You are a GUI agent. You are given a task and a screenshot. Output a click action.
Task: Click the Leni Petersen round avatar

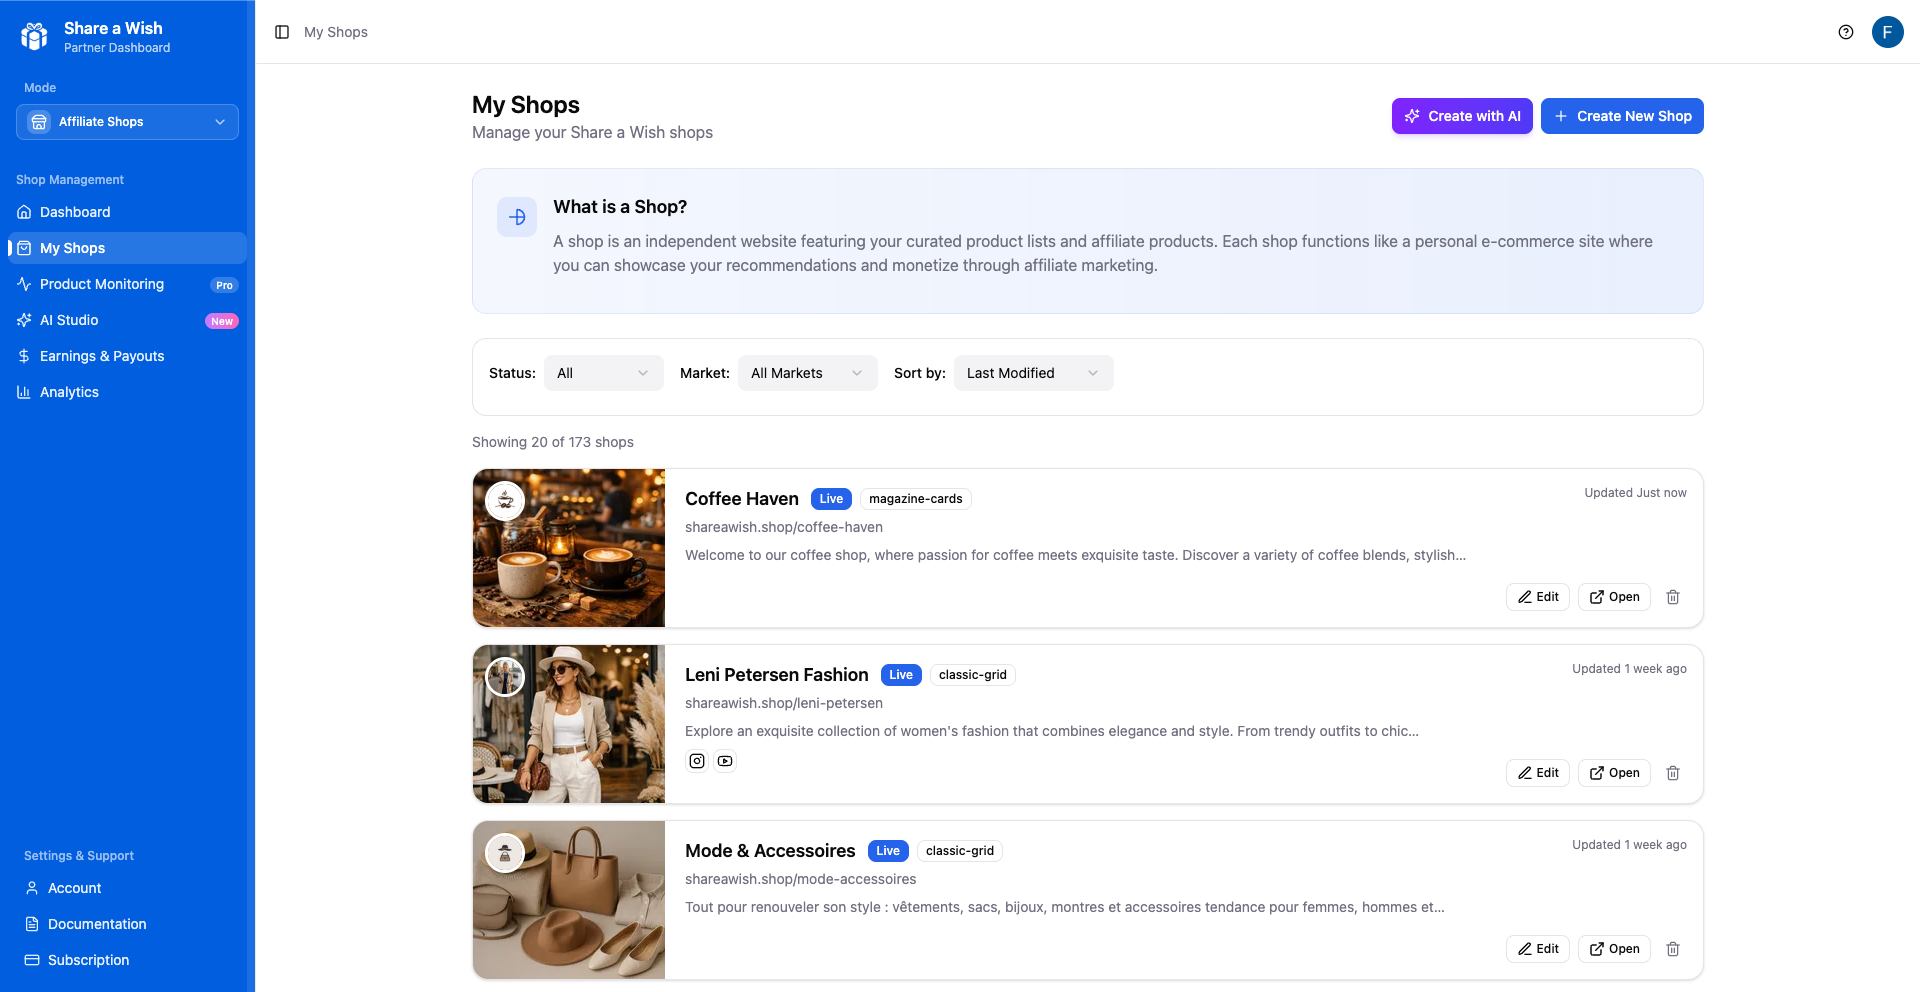click(x=505, y=677)
